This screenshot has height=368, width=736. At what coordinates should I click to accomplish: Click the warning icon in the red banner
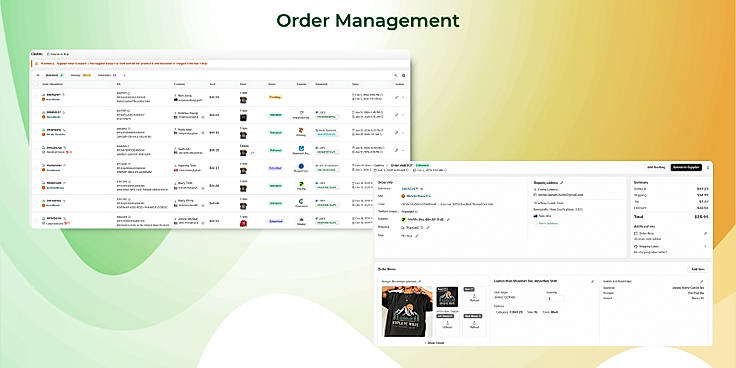tap(37, 63)
